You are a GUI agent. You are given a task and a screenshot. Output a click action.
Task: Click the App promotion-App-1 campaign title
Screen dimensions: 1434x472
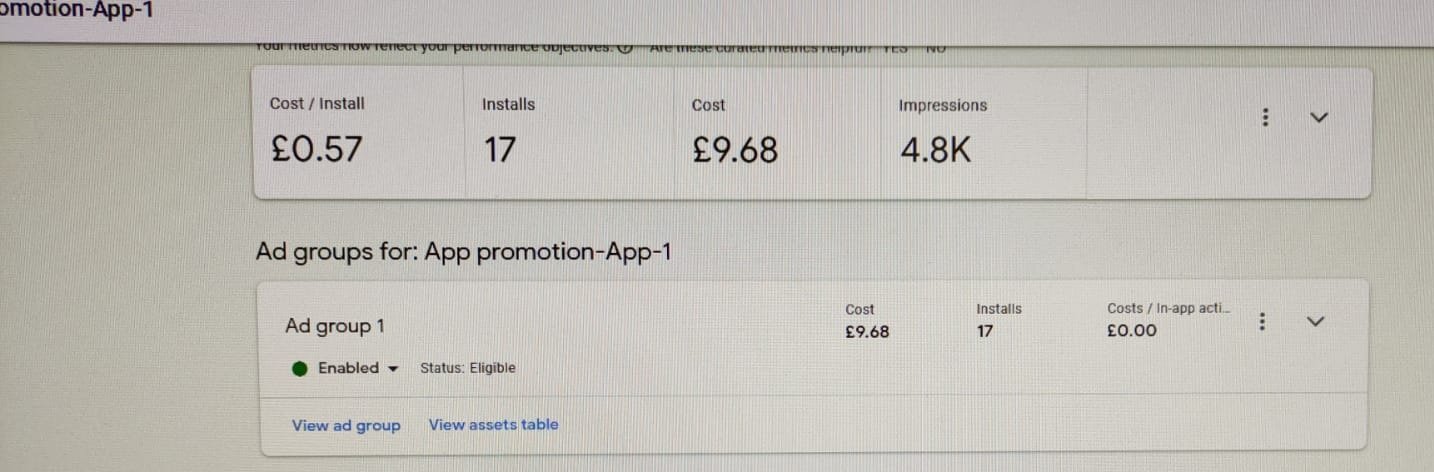pyautogui.click(x=78, y=13)
